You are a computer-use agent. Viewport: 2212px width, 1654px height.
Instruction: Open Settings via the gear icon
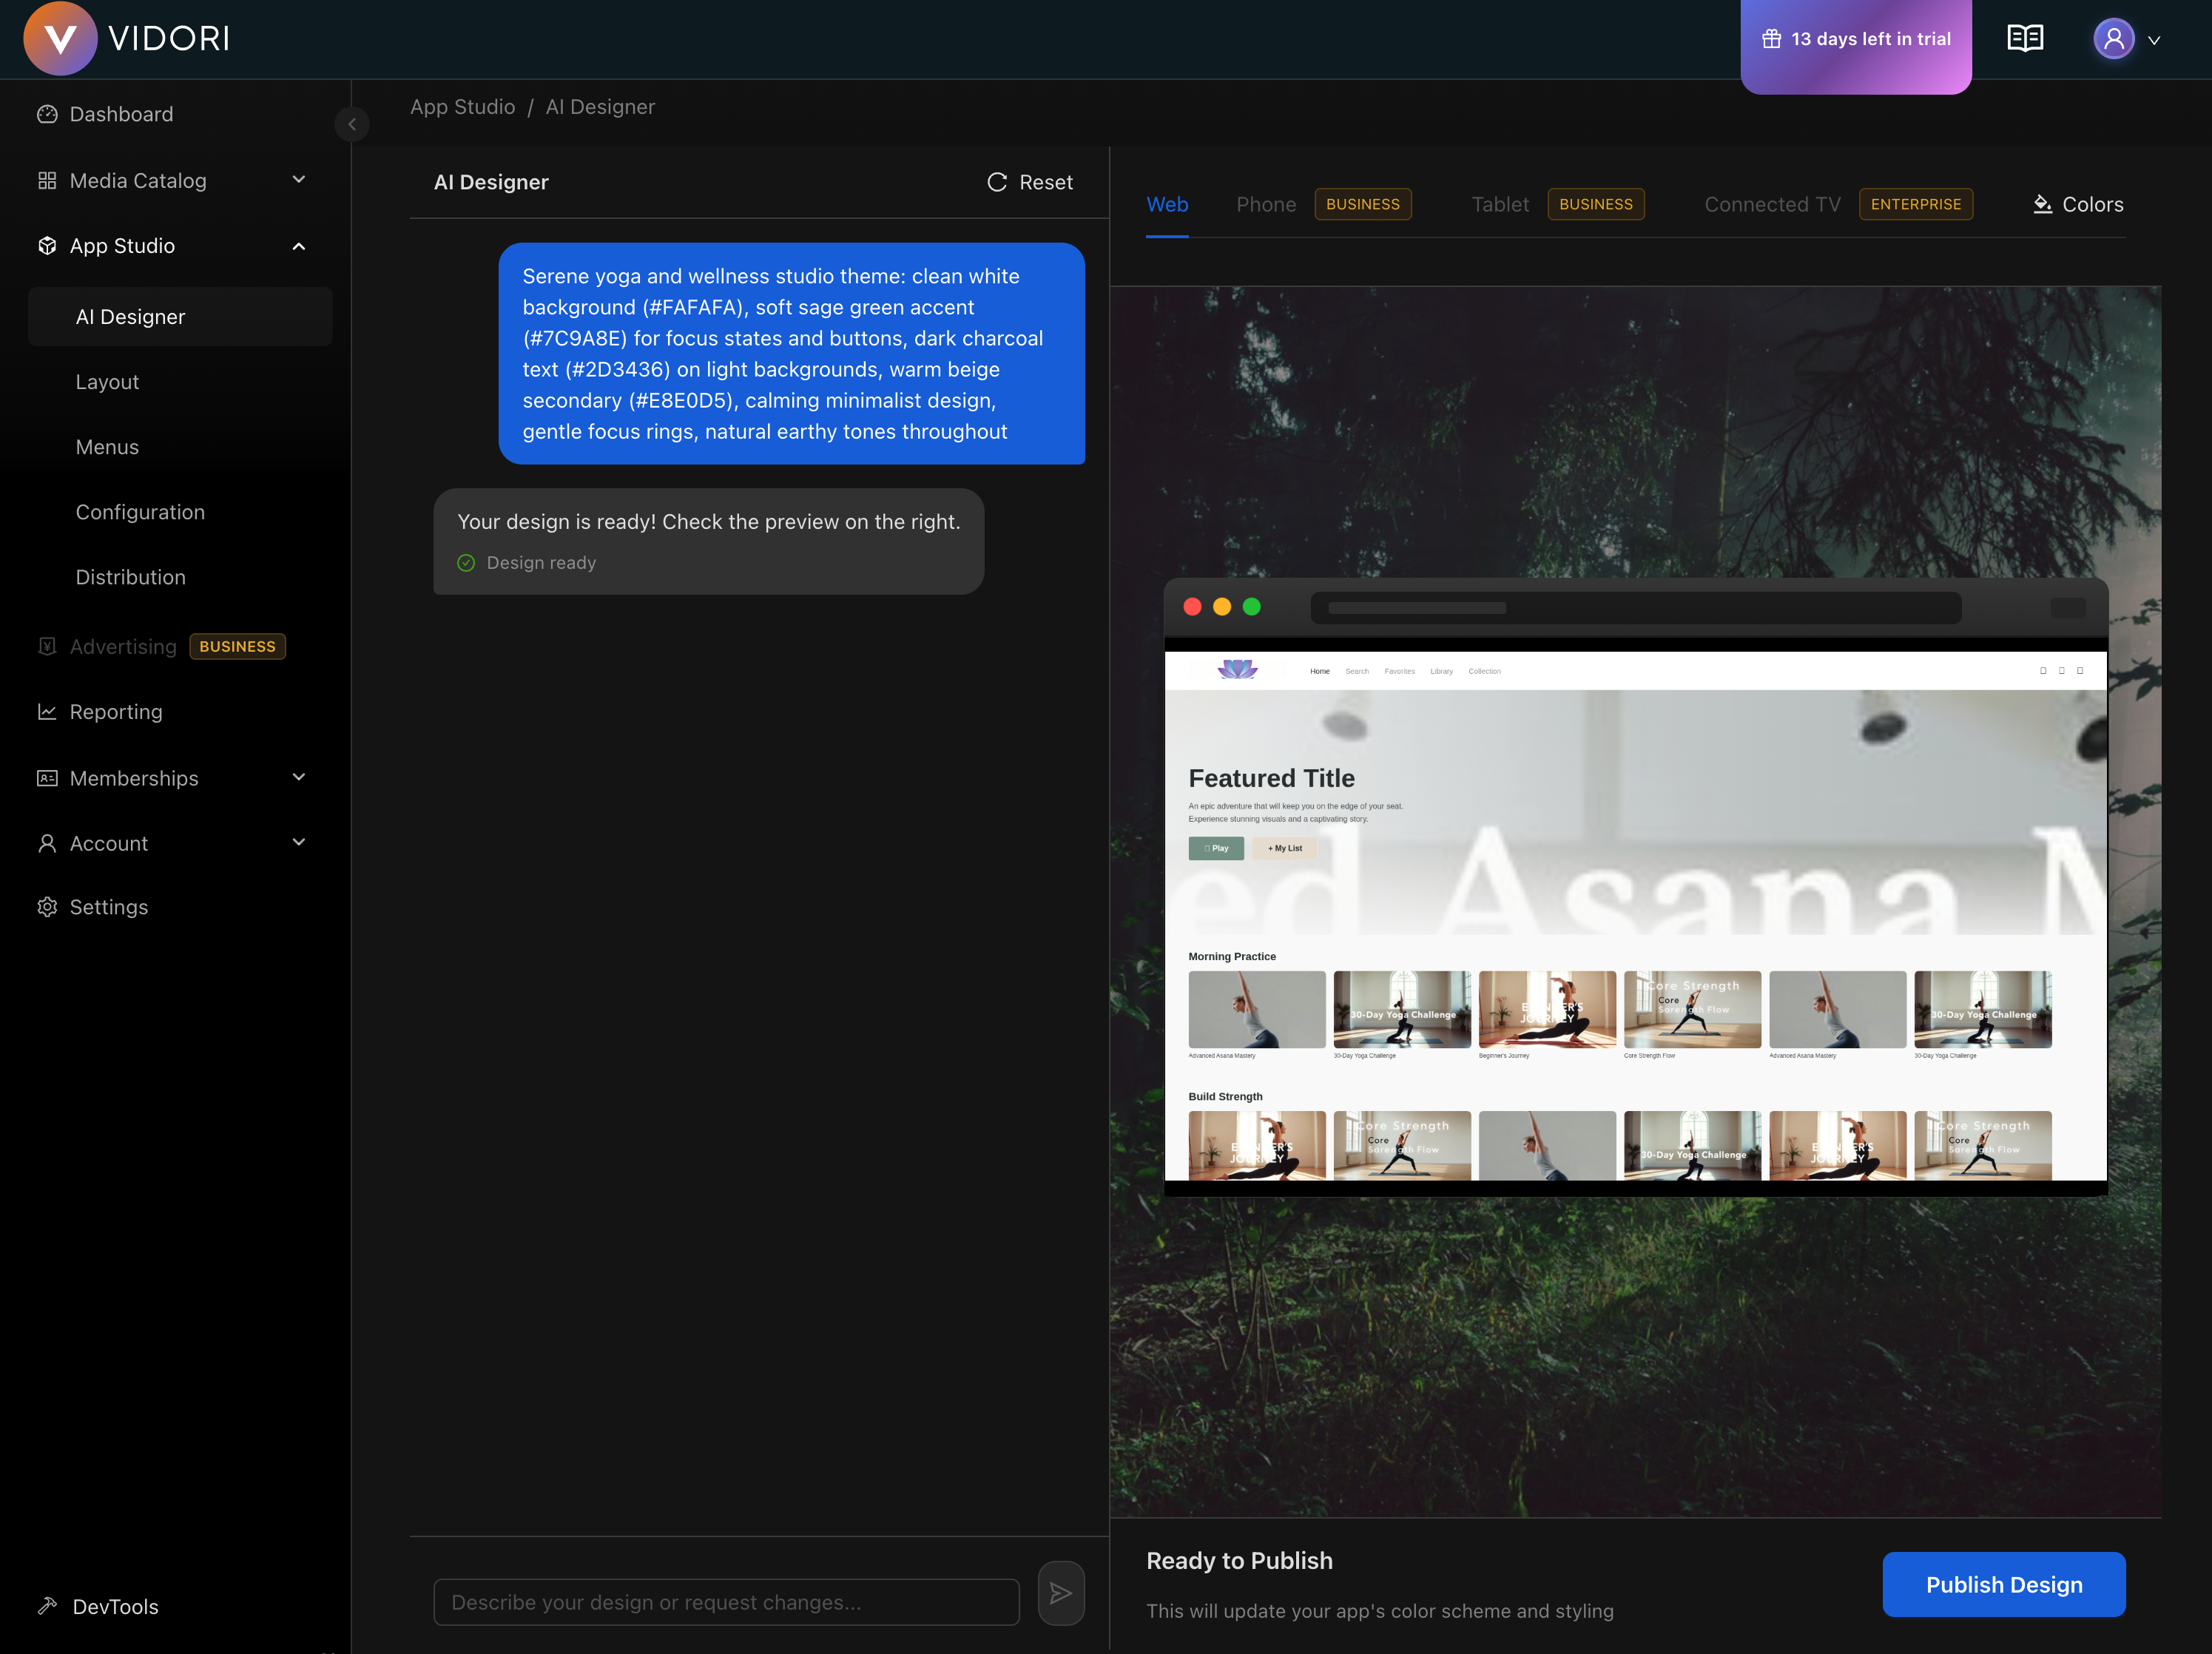[47, 906]
